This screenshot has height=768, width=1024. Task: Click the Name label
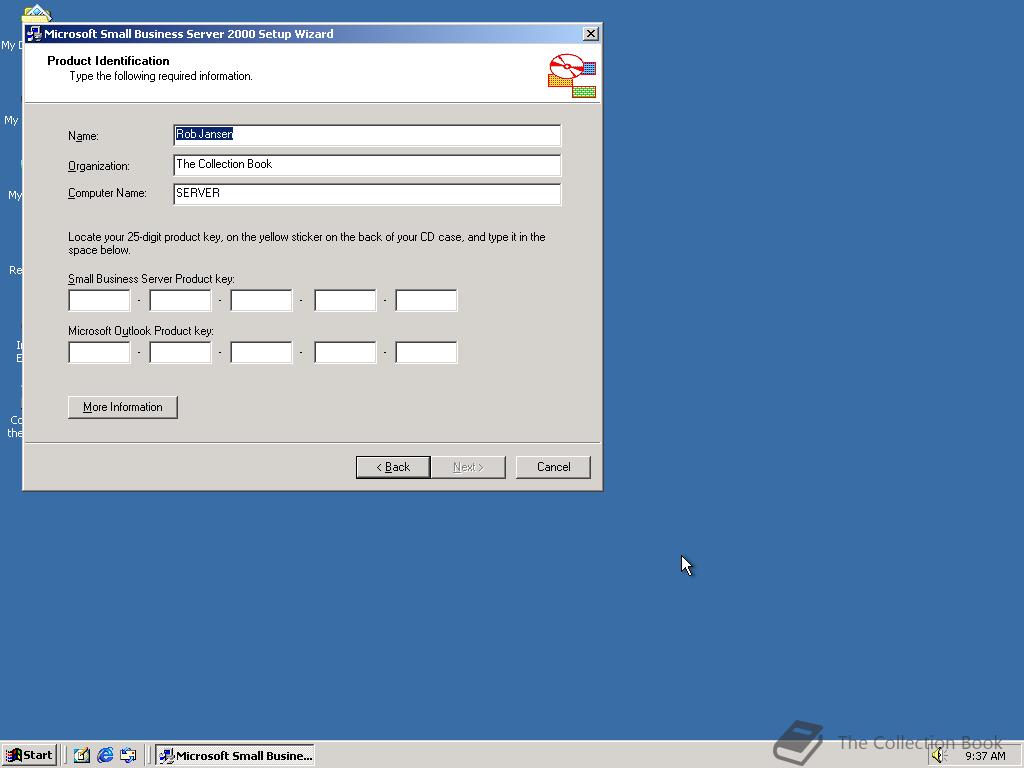[84, 136]
